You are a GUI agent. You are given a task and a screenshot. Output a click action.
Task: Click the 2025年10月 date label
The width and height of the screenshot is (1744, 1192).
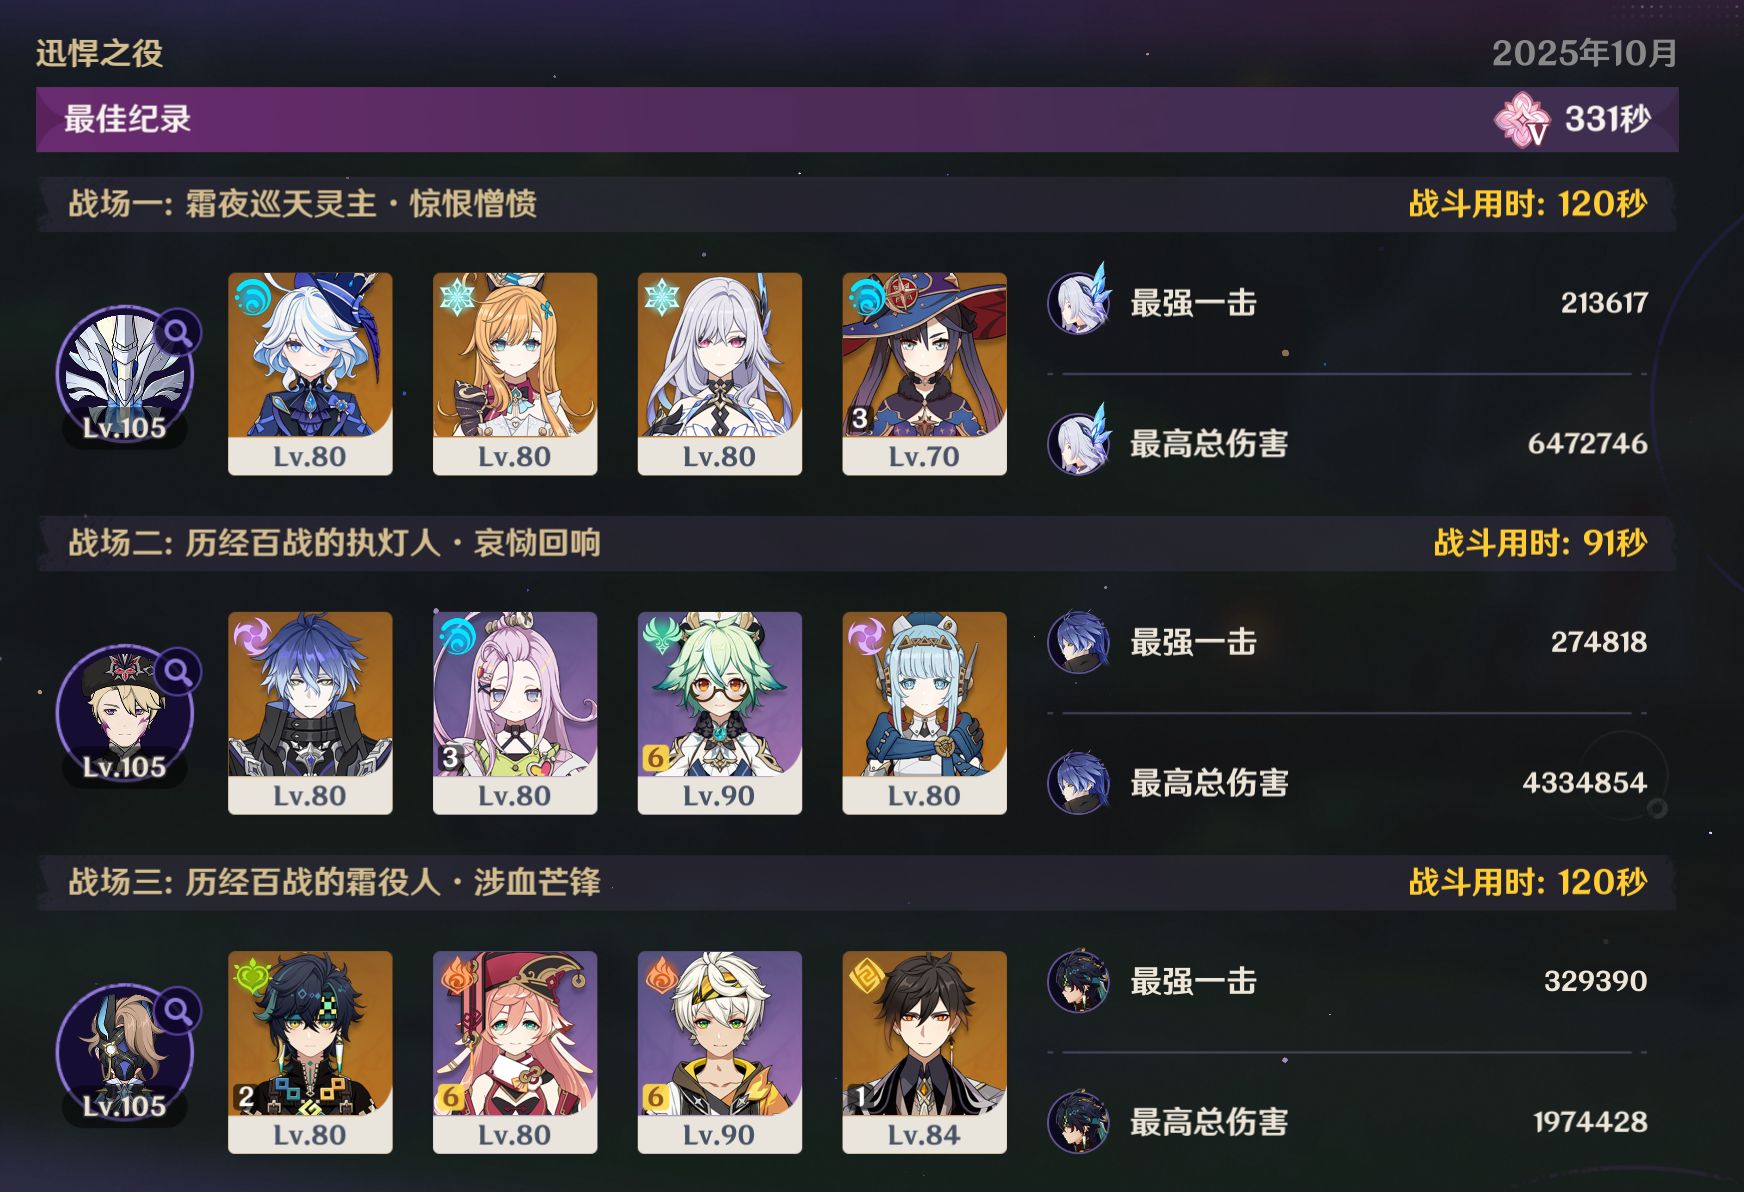coord(1585,53)
